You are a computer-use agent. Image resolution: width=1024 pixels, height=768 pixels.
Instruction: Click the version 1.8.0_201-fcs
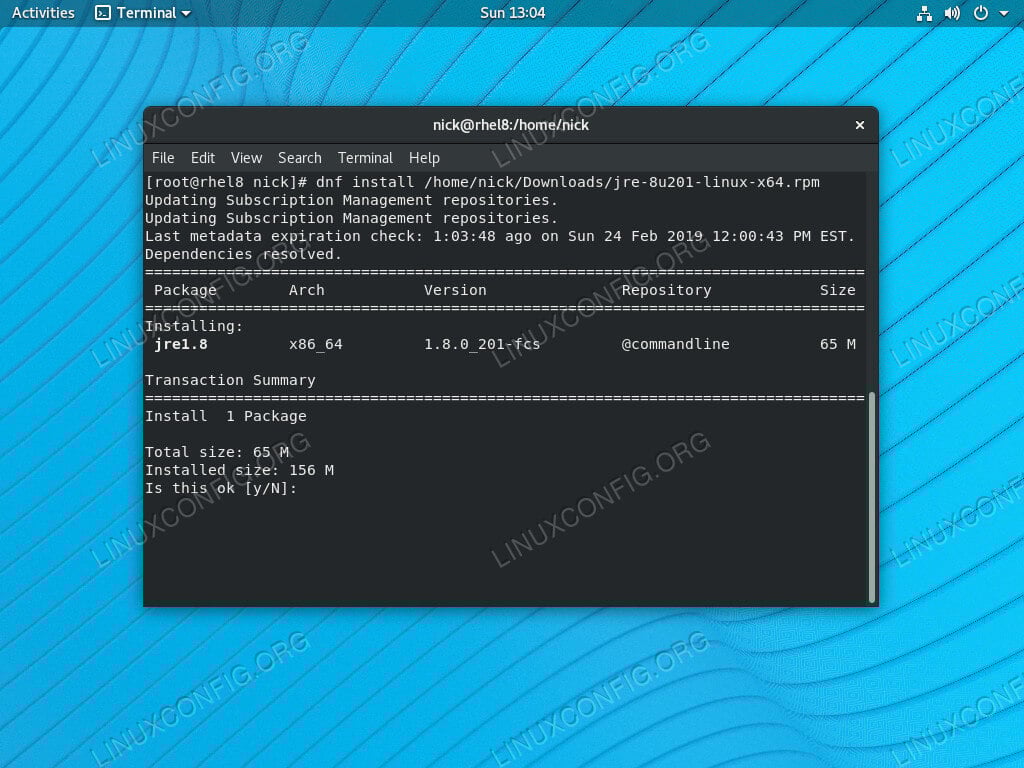(x=482, y=344)
